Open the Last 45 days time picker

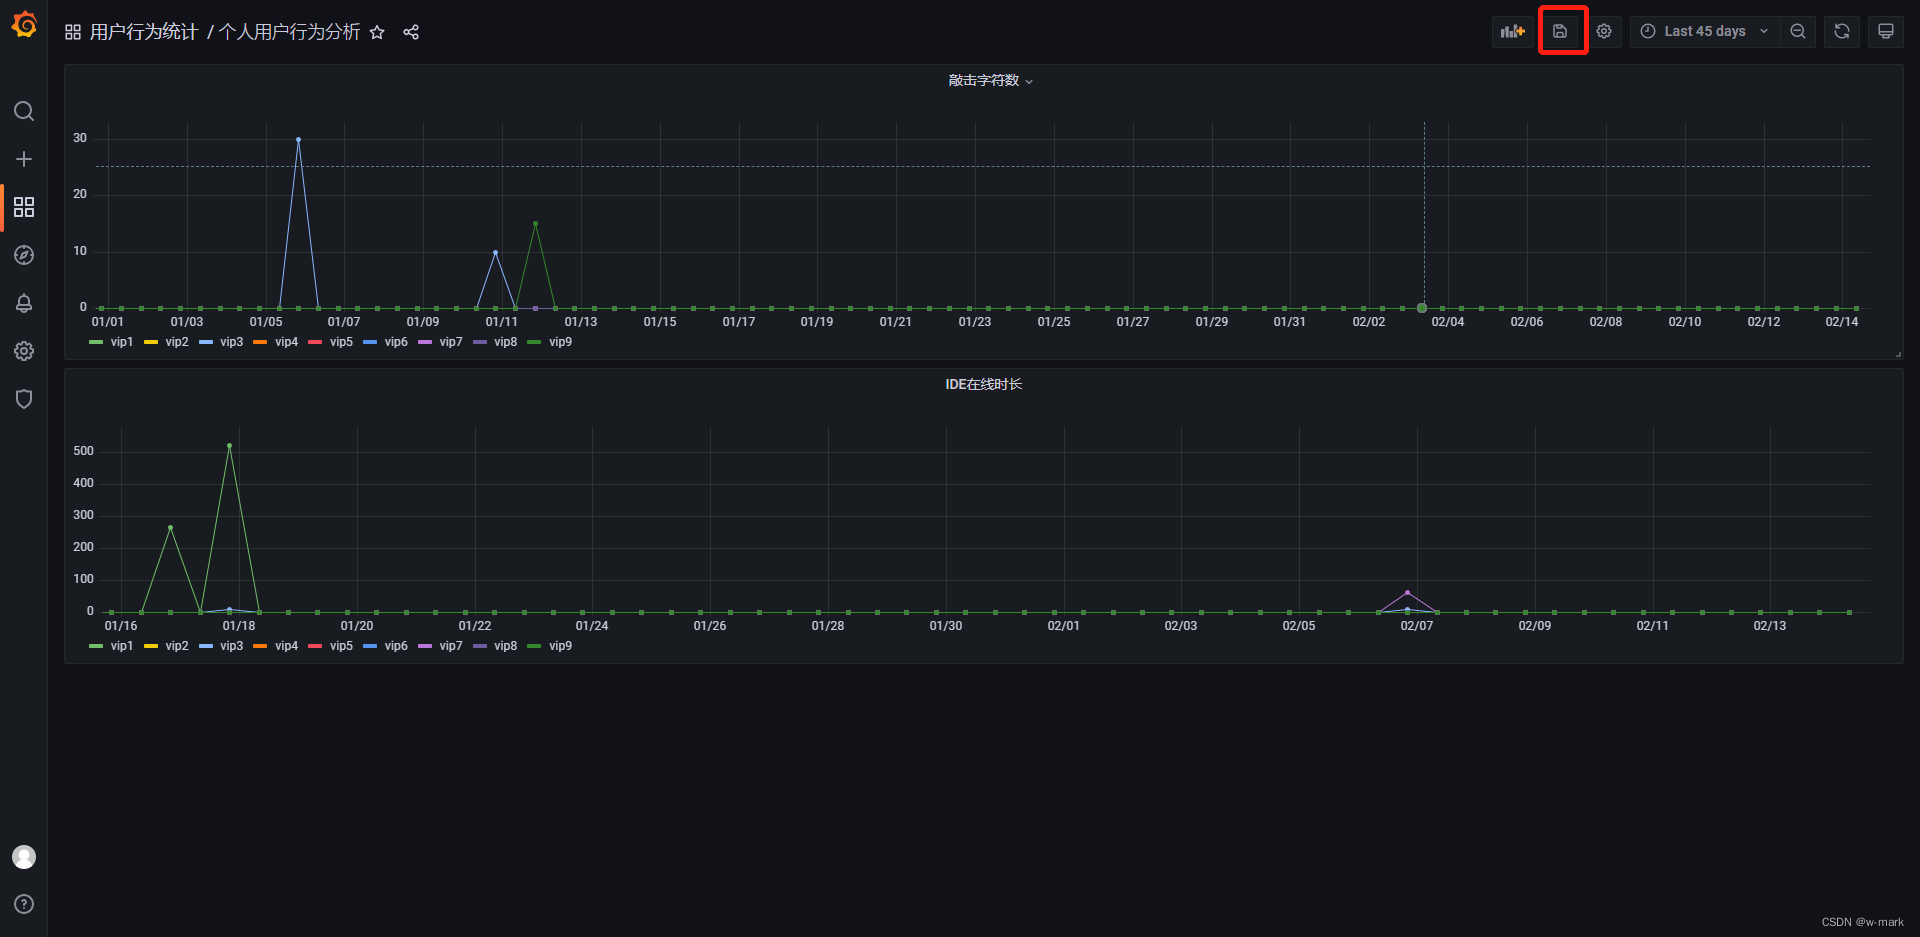click(x=1704, y=31)
